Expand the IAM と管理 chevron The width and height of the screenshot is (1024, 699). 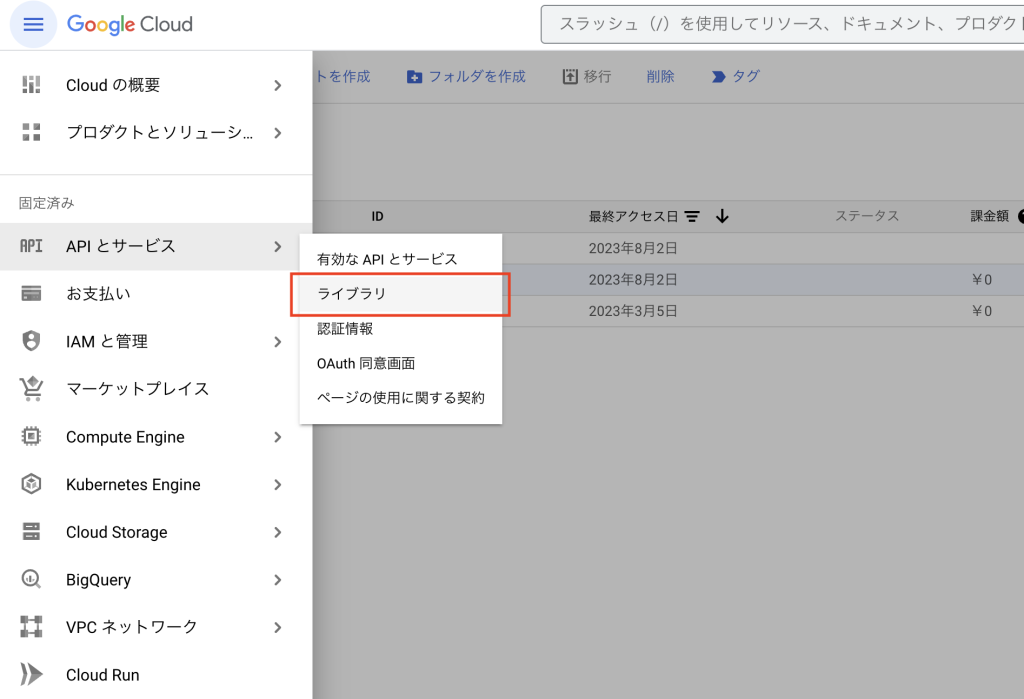tap(278, 342)
